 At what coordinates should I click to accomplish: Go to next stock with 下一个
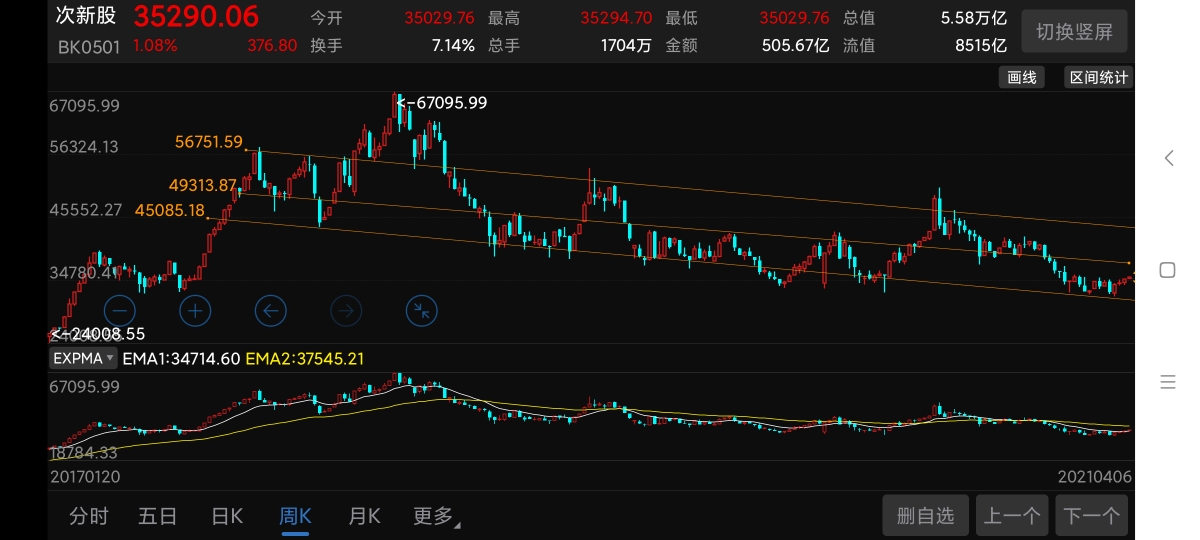(1091, 516)
